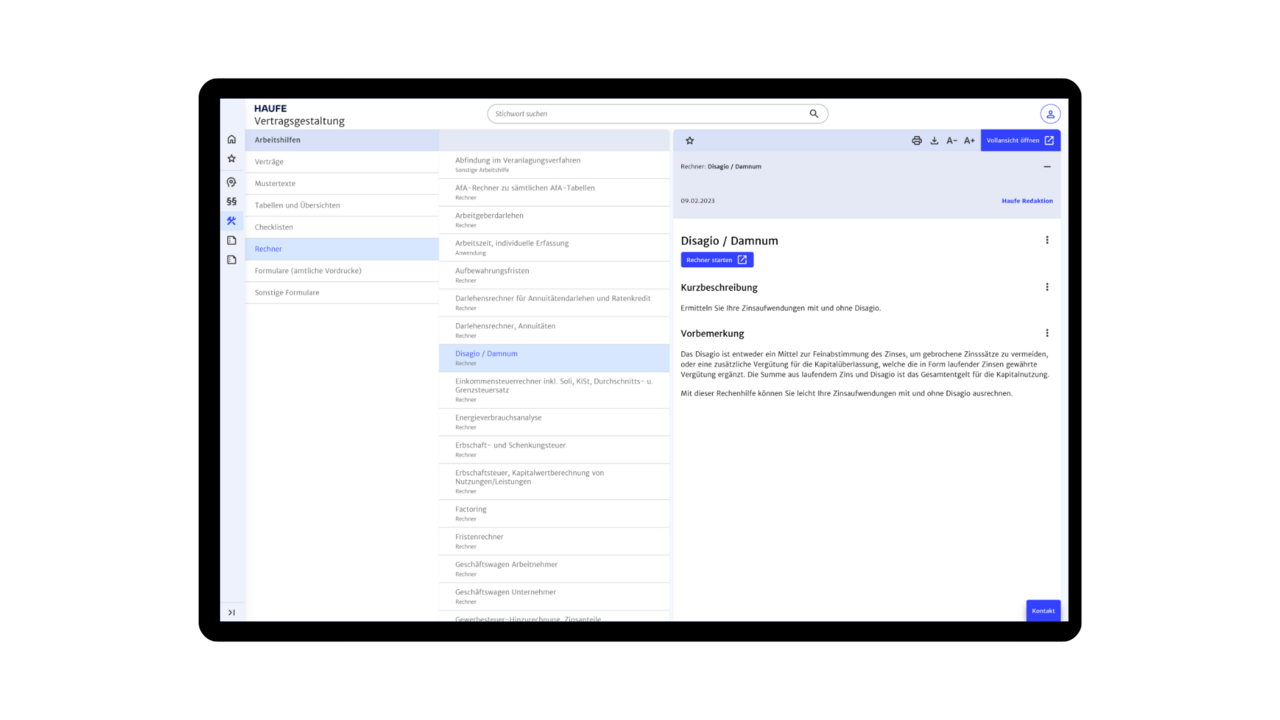
Task: Open Arbeitszeit, individuelle Erfassung entry
Action: click(x=554, y=248)
